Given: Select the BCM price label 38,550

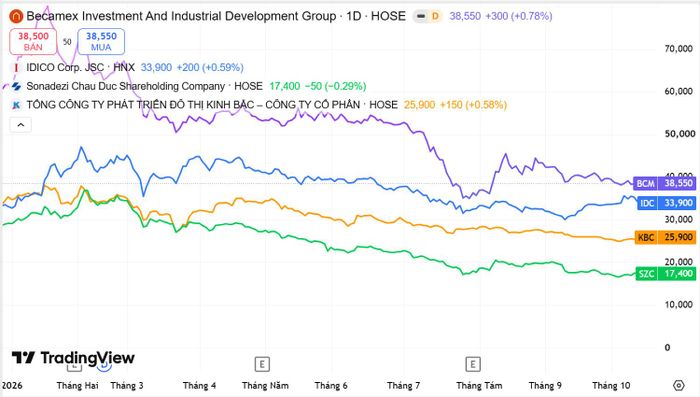Looking at the screenshot, I should click(664, 184).
